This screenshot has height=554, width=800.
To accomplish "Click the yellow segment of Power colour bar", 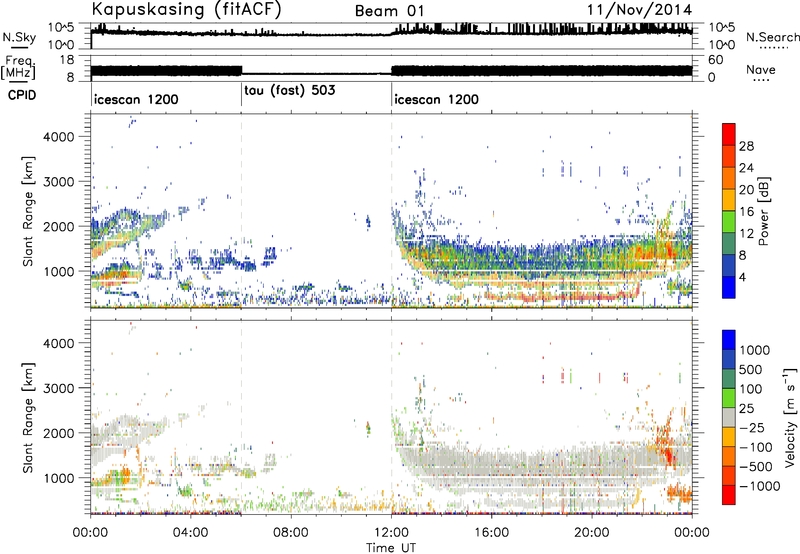I will click(x=729, y=200).
